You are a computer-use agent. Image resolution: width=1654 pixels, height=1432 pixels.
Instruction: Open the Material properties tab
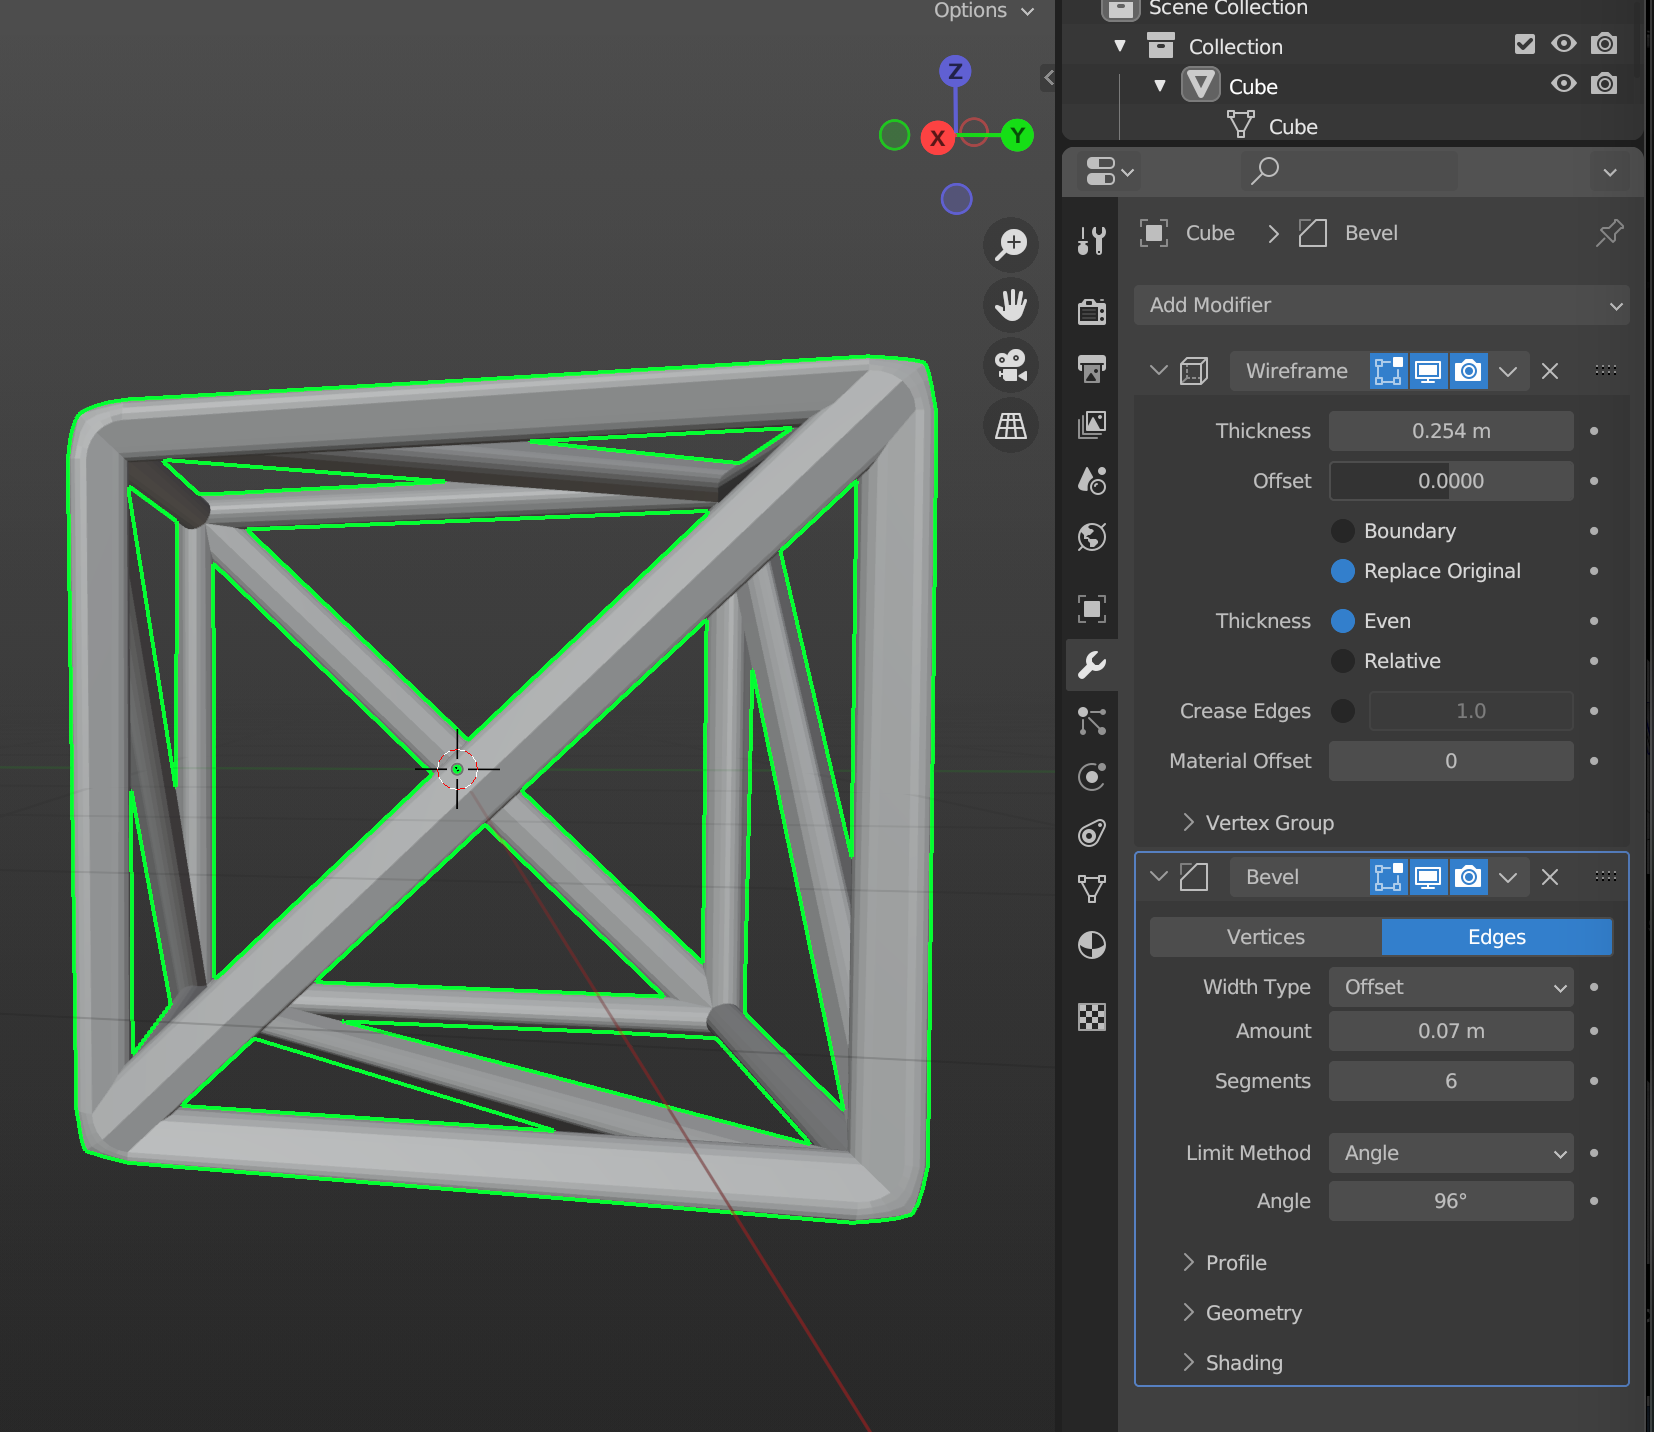pyautogui.click(x=1092, y=945)
